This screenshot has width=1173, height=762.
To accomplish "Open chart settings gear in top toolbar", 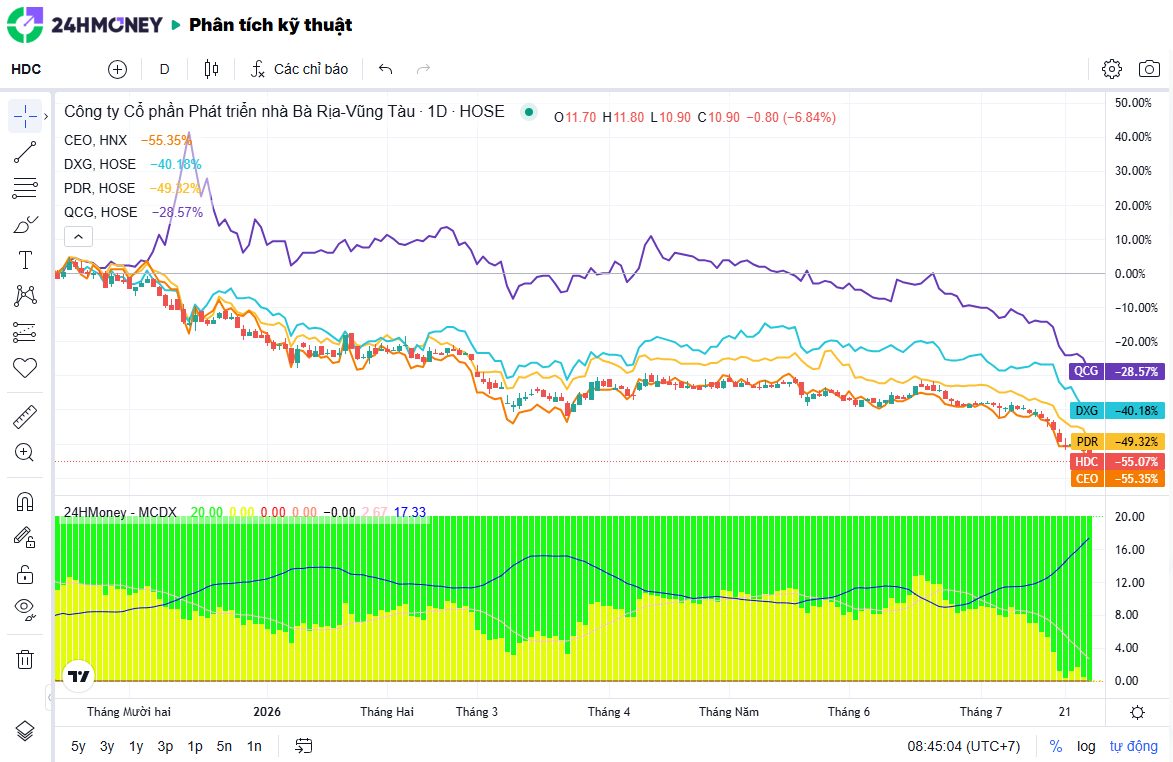I will [1112, 70].
